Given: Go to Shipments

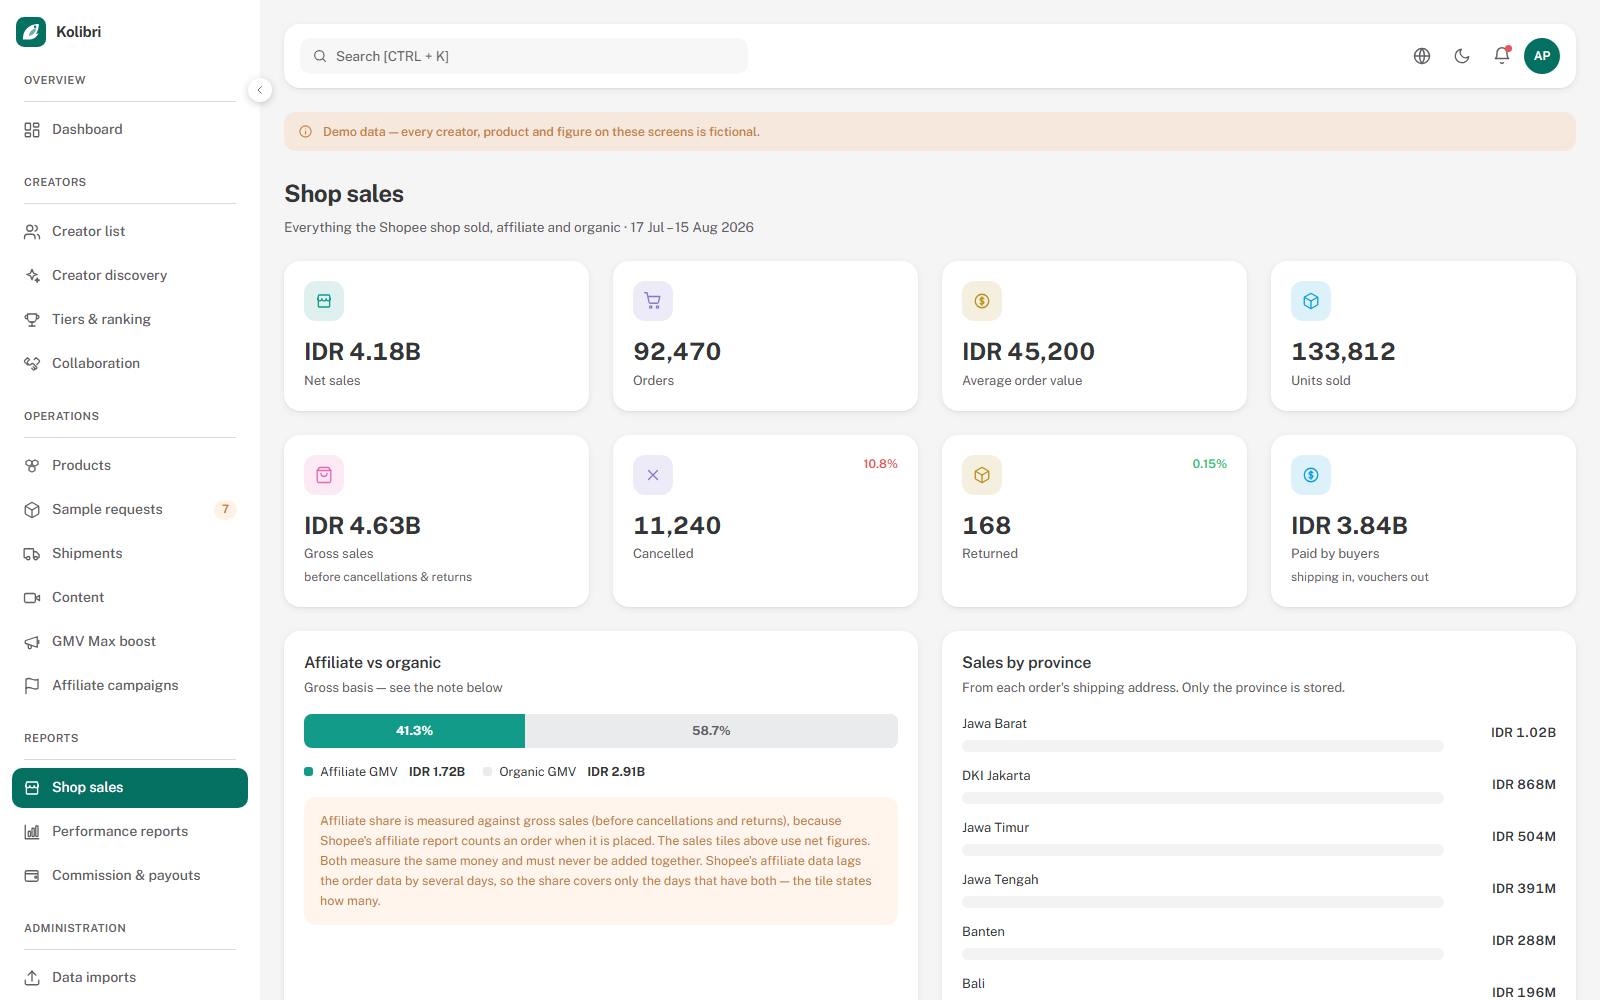Looking at the screenshot, I should pos(130,553).
